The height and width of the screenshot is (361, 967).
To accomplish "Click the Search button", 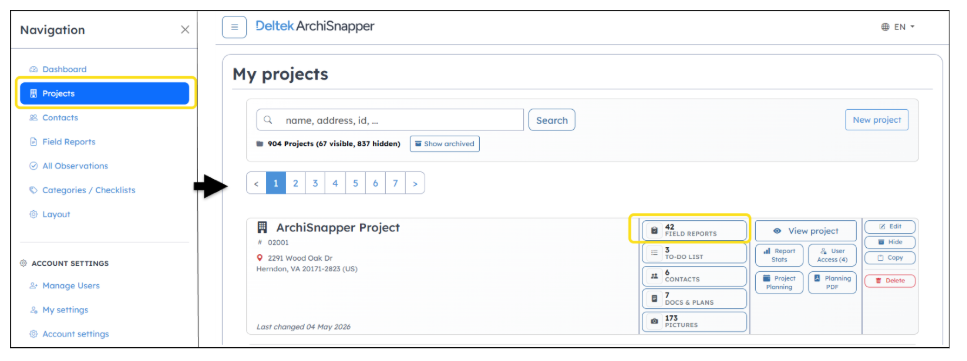I will 551,120.
